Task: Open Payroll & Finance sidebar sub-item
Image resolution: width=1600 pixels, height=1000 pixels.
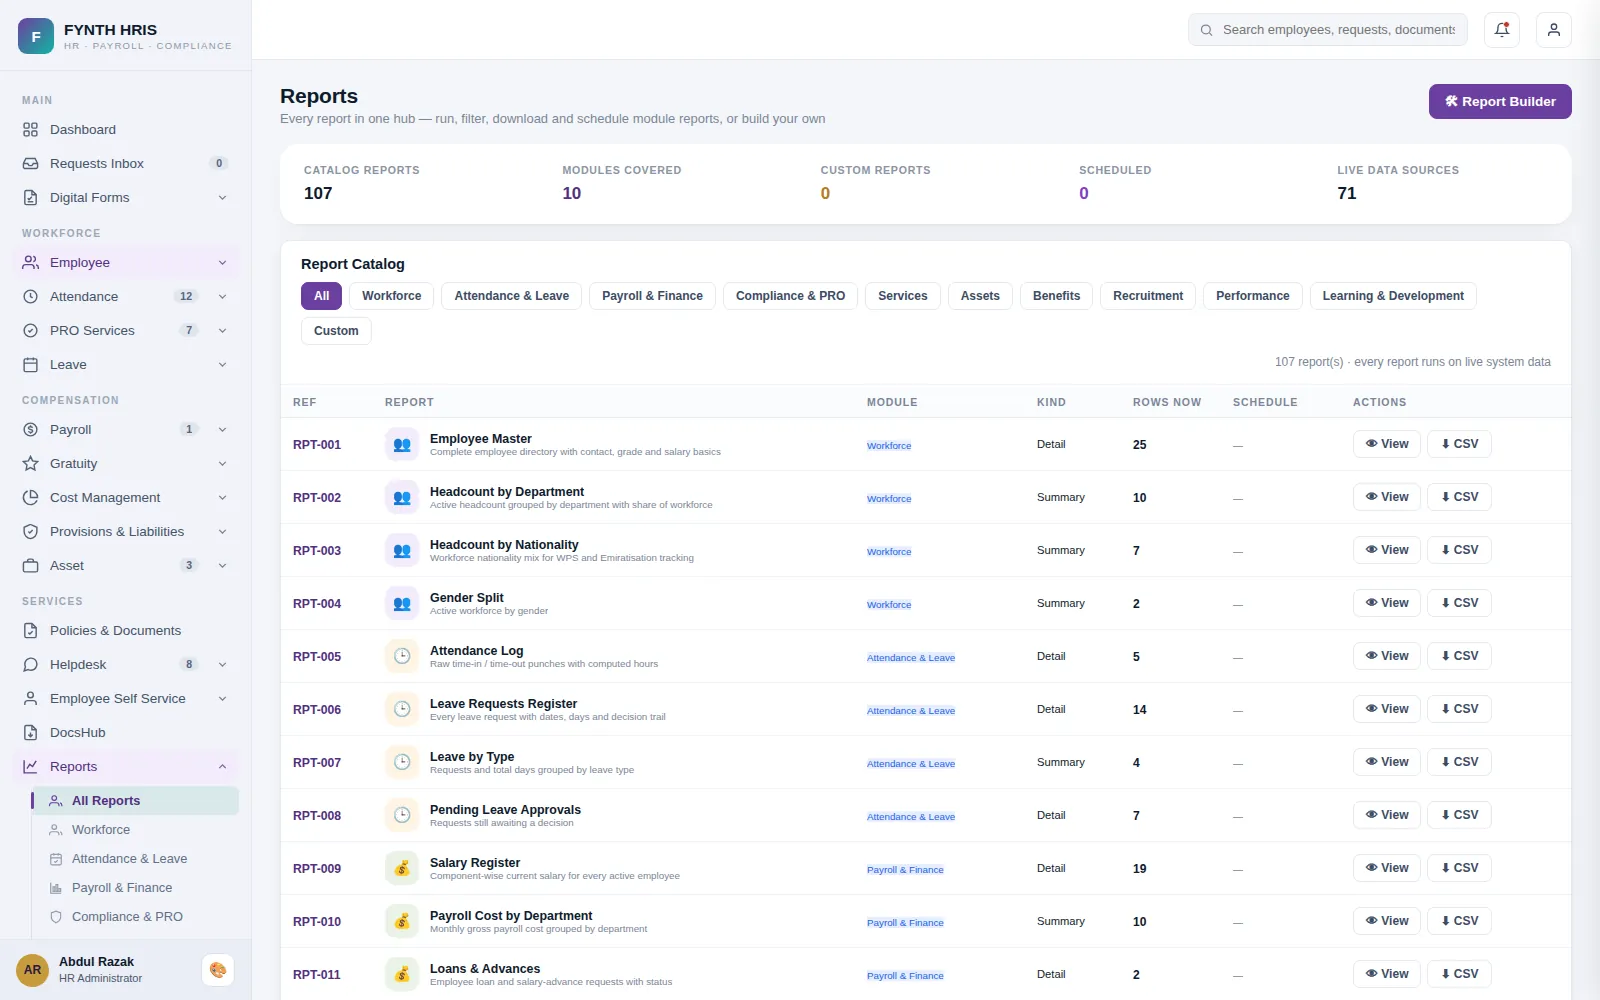Action: (x=134, y=888)
